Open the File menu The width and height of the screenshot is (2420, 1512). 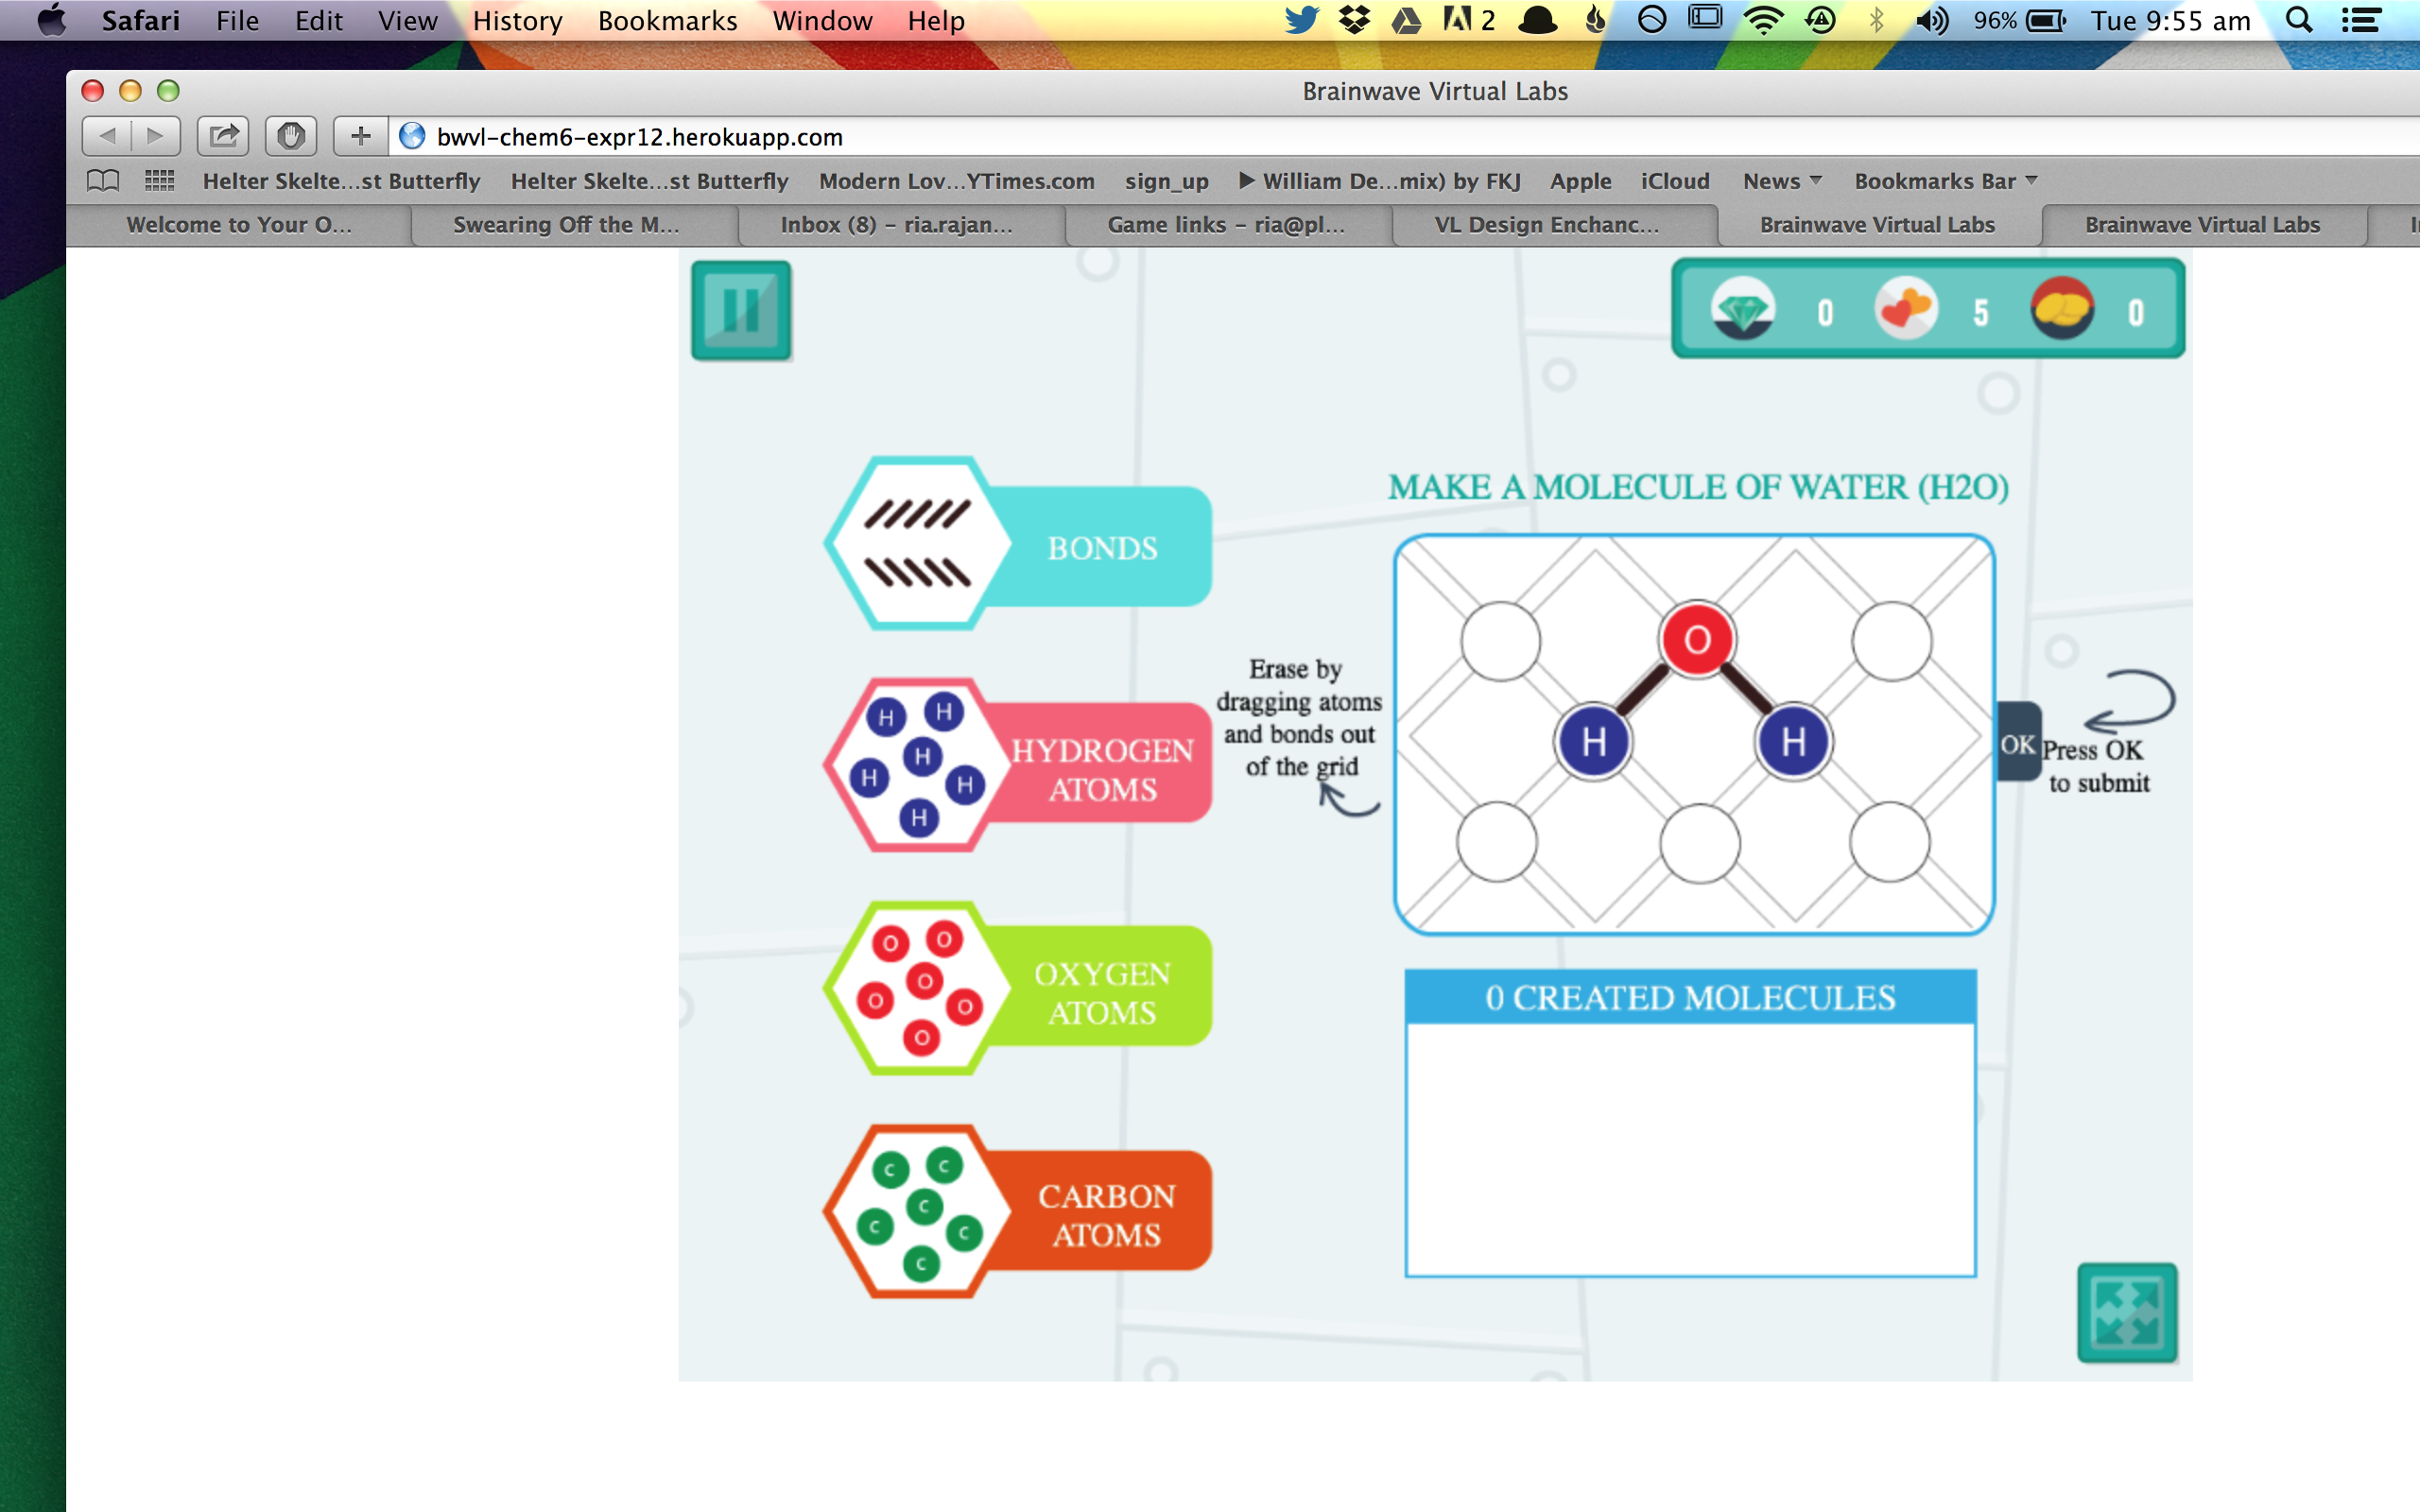tap(237, 20)
